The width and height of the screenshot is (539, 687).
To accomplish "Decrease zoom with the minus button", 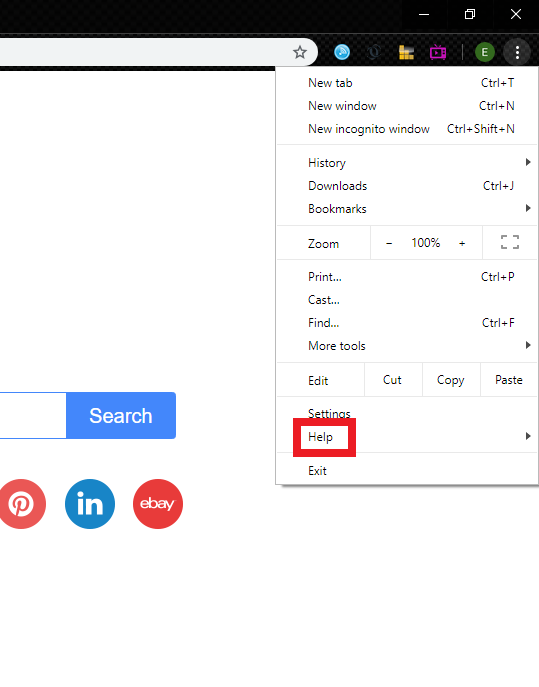I will (389, 243).
